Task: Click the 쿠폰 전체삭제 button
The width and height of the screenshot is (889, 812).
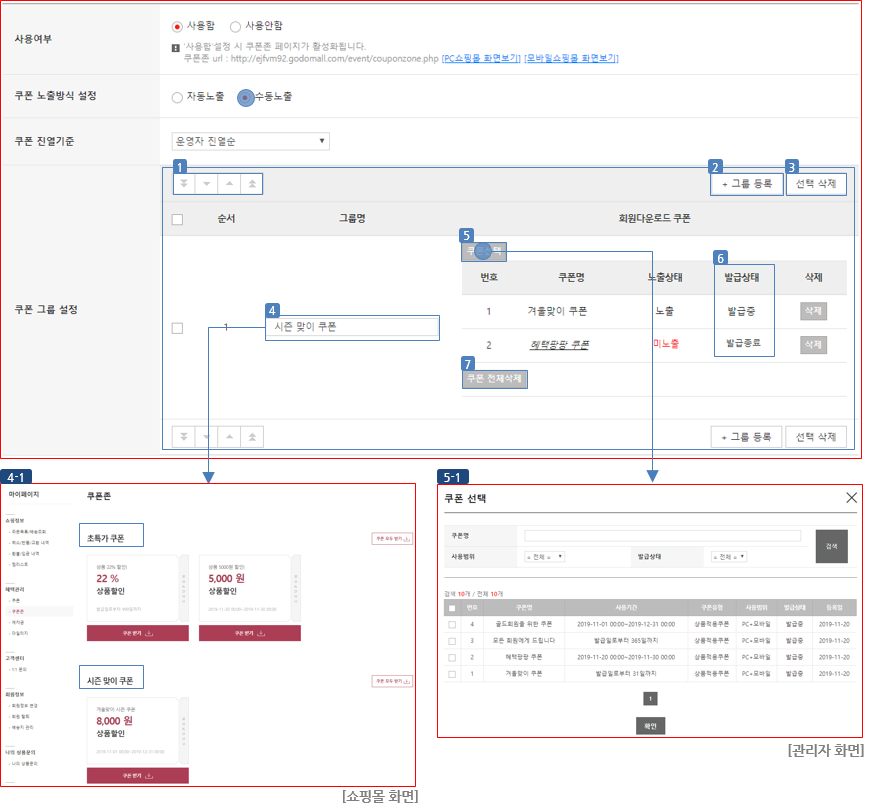Action: coord(494,379)
